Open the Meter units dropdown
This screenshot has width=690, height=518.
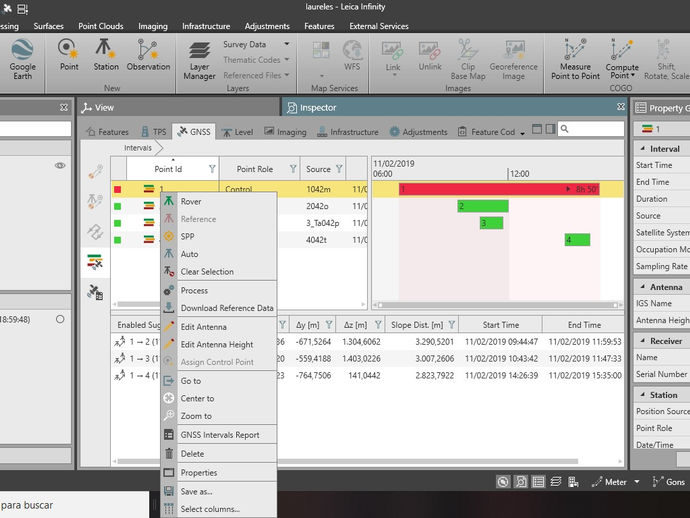point(637,482)
